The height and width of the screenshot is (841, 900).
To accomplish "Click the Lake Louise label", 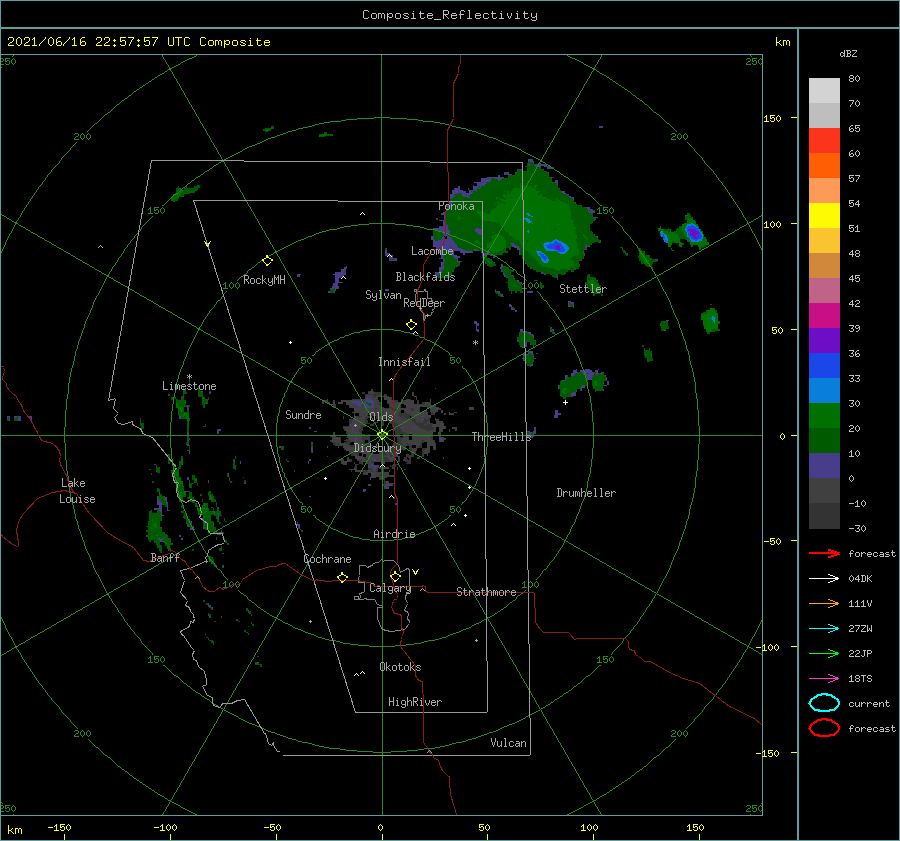I will [x=77, y=491].
